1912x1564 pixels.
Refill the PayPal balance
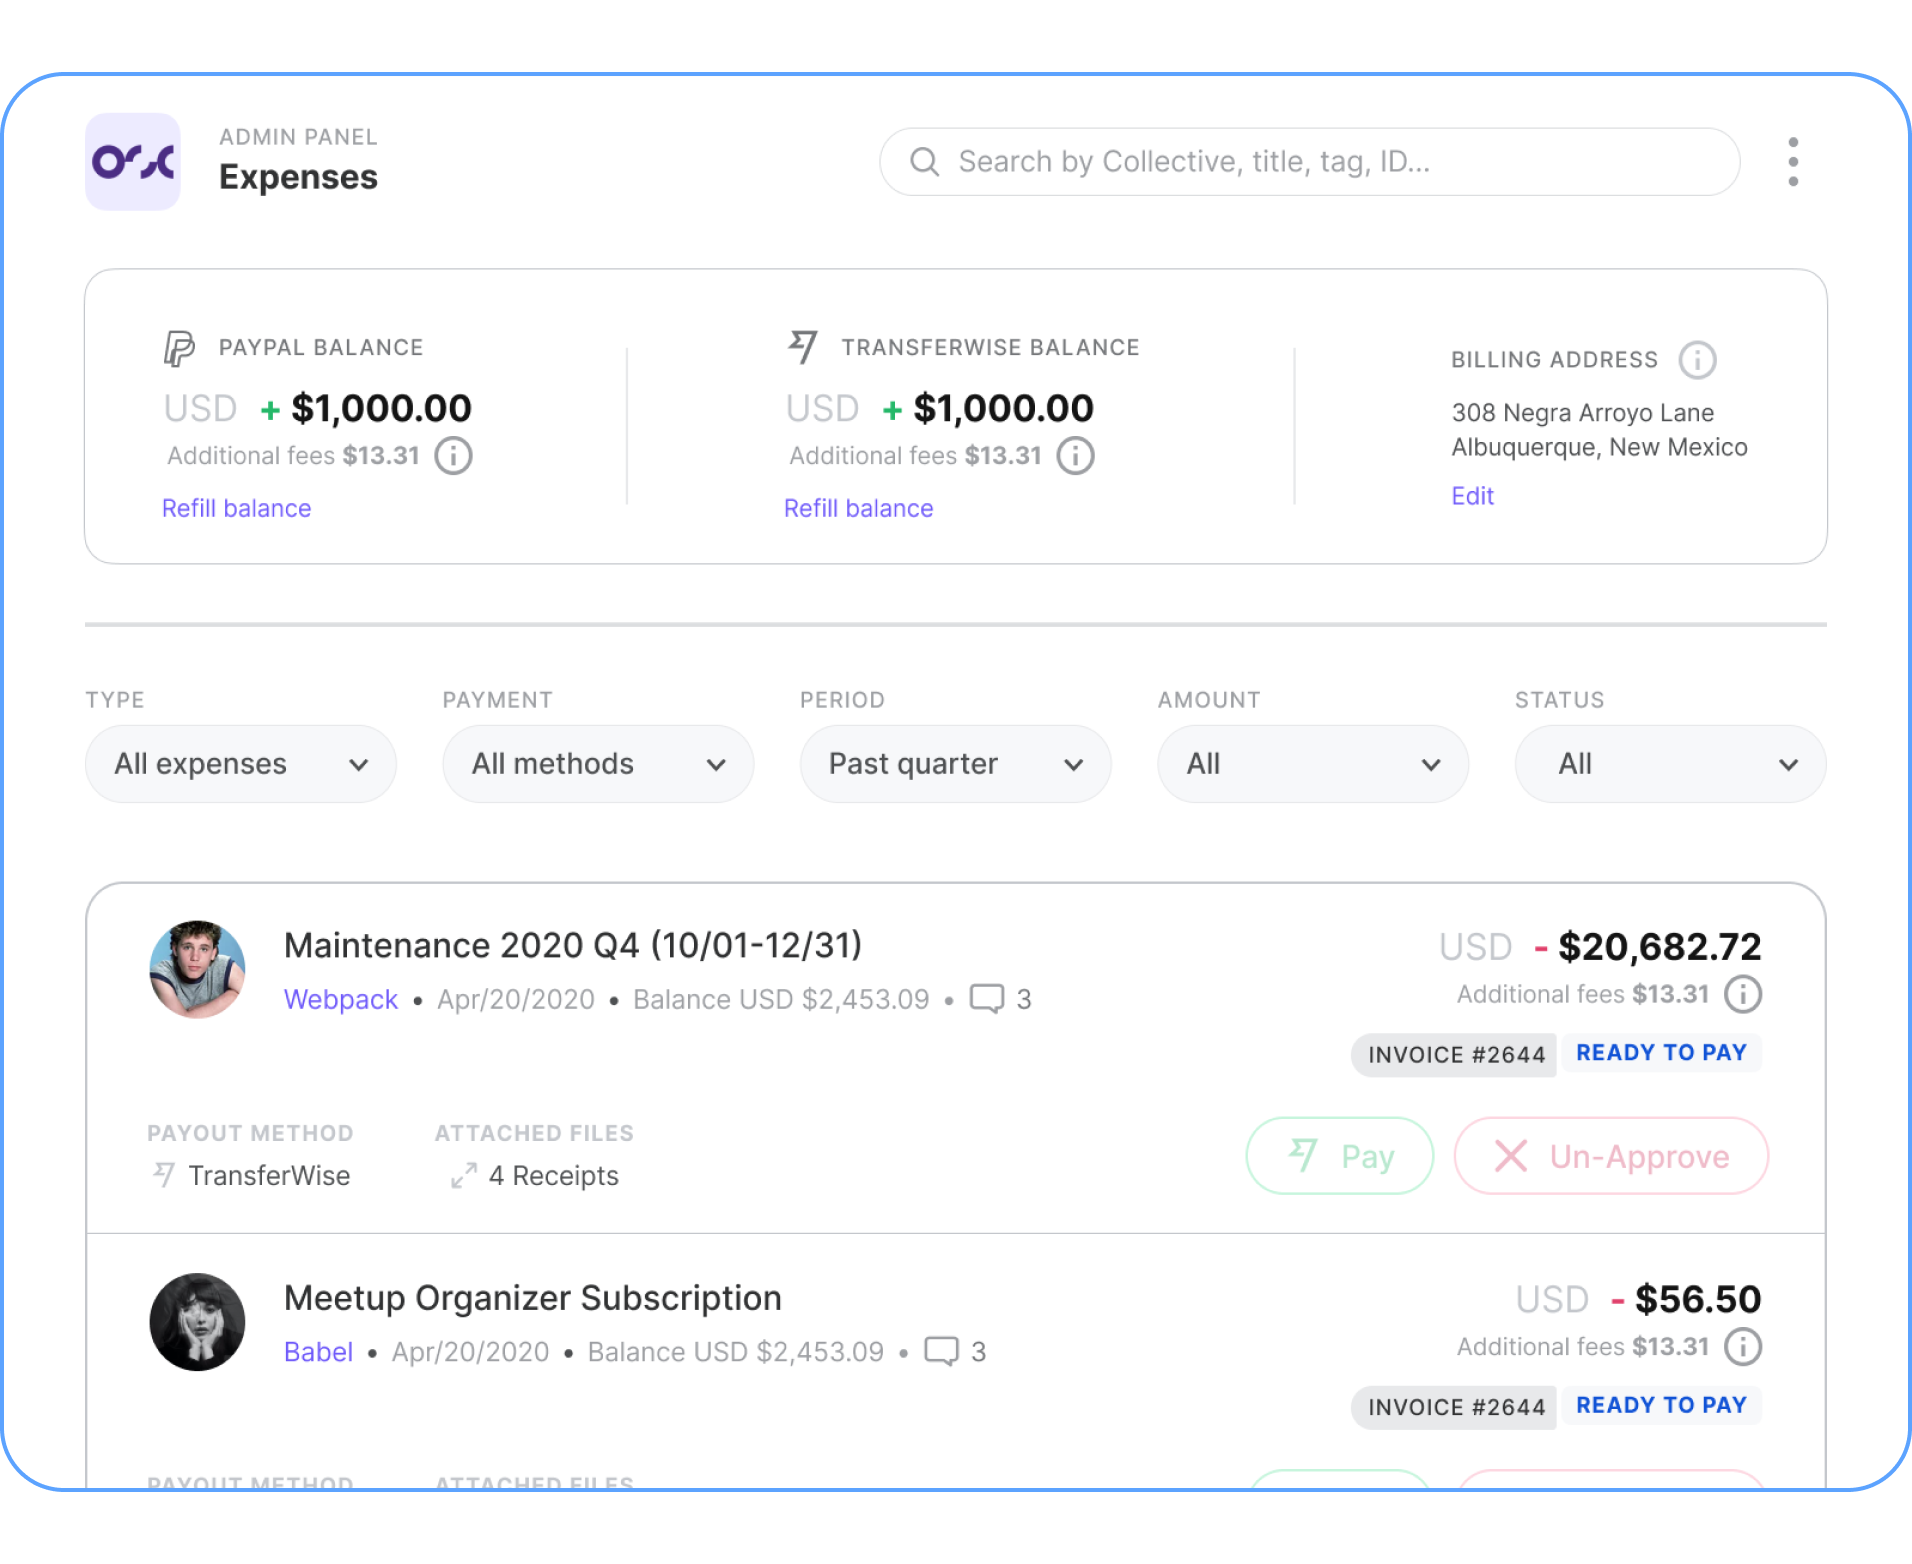(x=236, y=508)
